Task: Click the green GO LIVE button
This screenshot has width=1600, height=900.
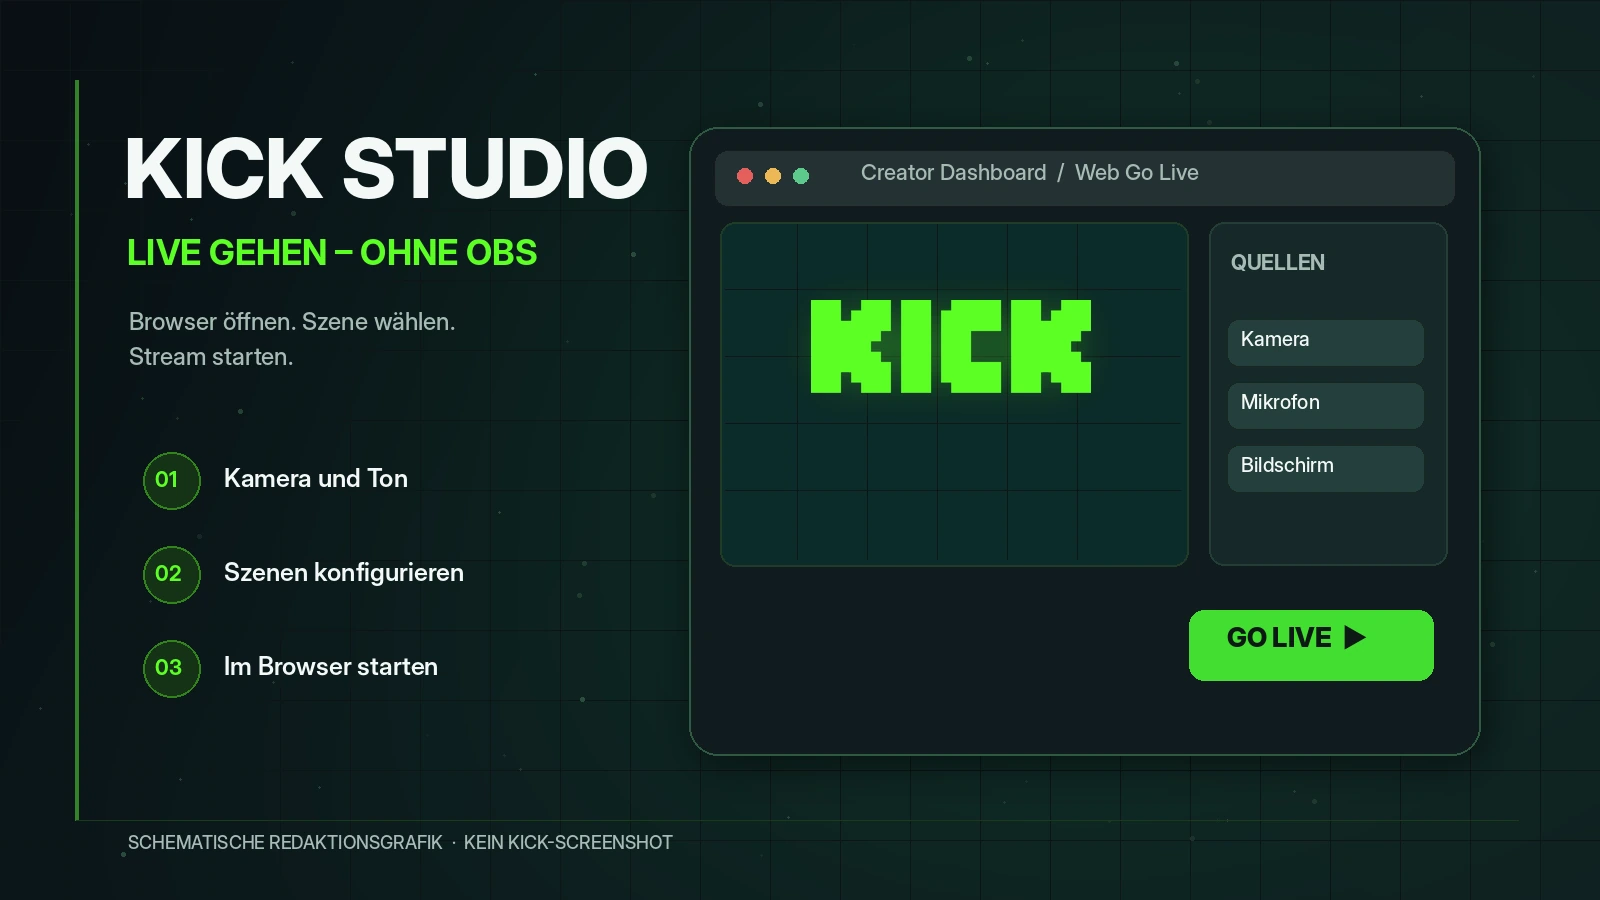Action: click(1311, 645)
